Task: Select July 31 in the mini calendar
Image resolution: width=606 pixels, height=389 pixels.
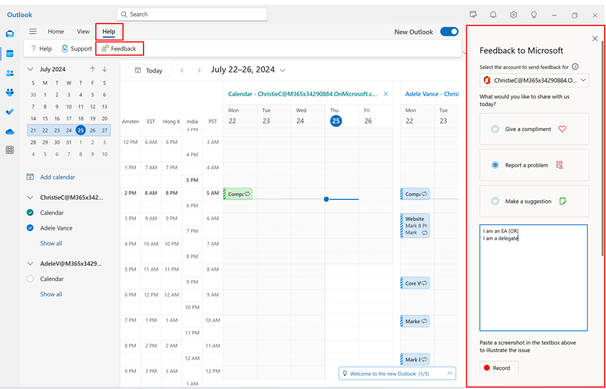Action: (69, 142)
